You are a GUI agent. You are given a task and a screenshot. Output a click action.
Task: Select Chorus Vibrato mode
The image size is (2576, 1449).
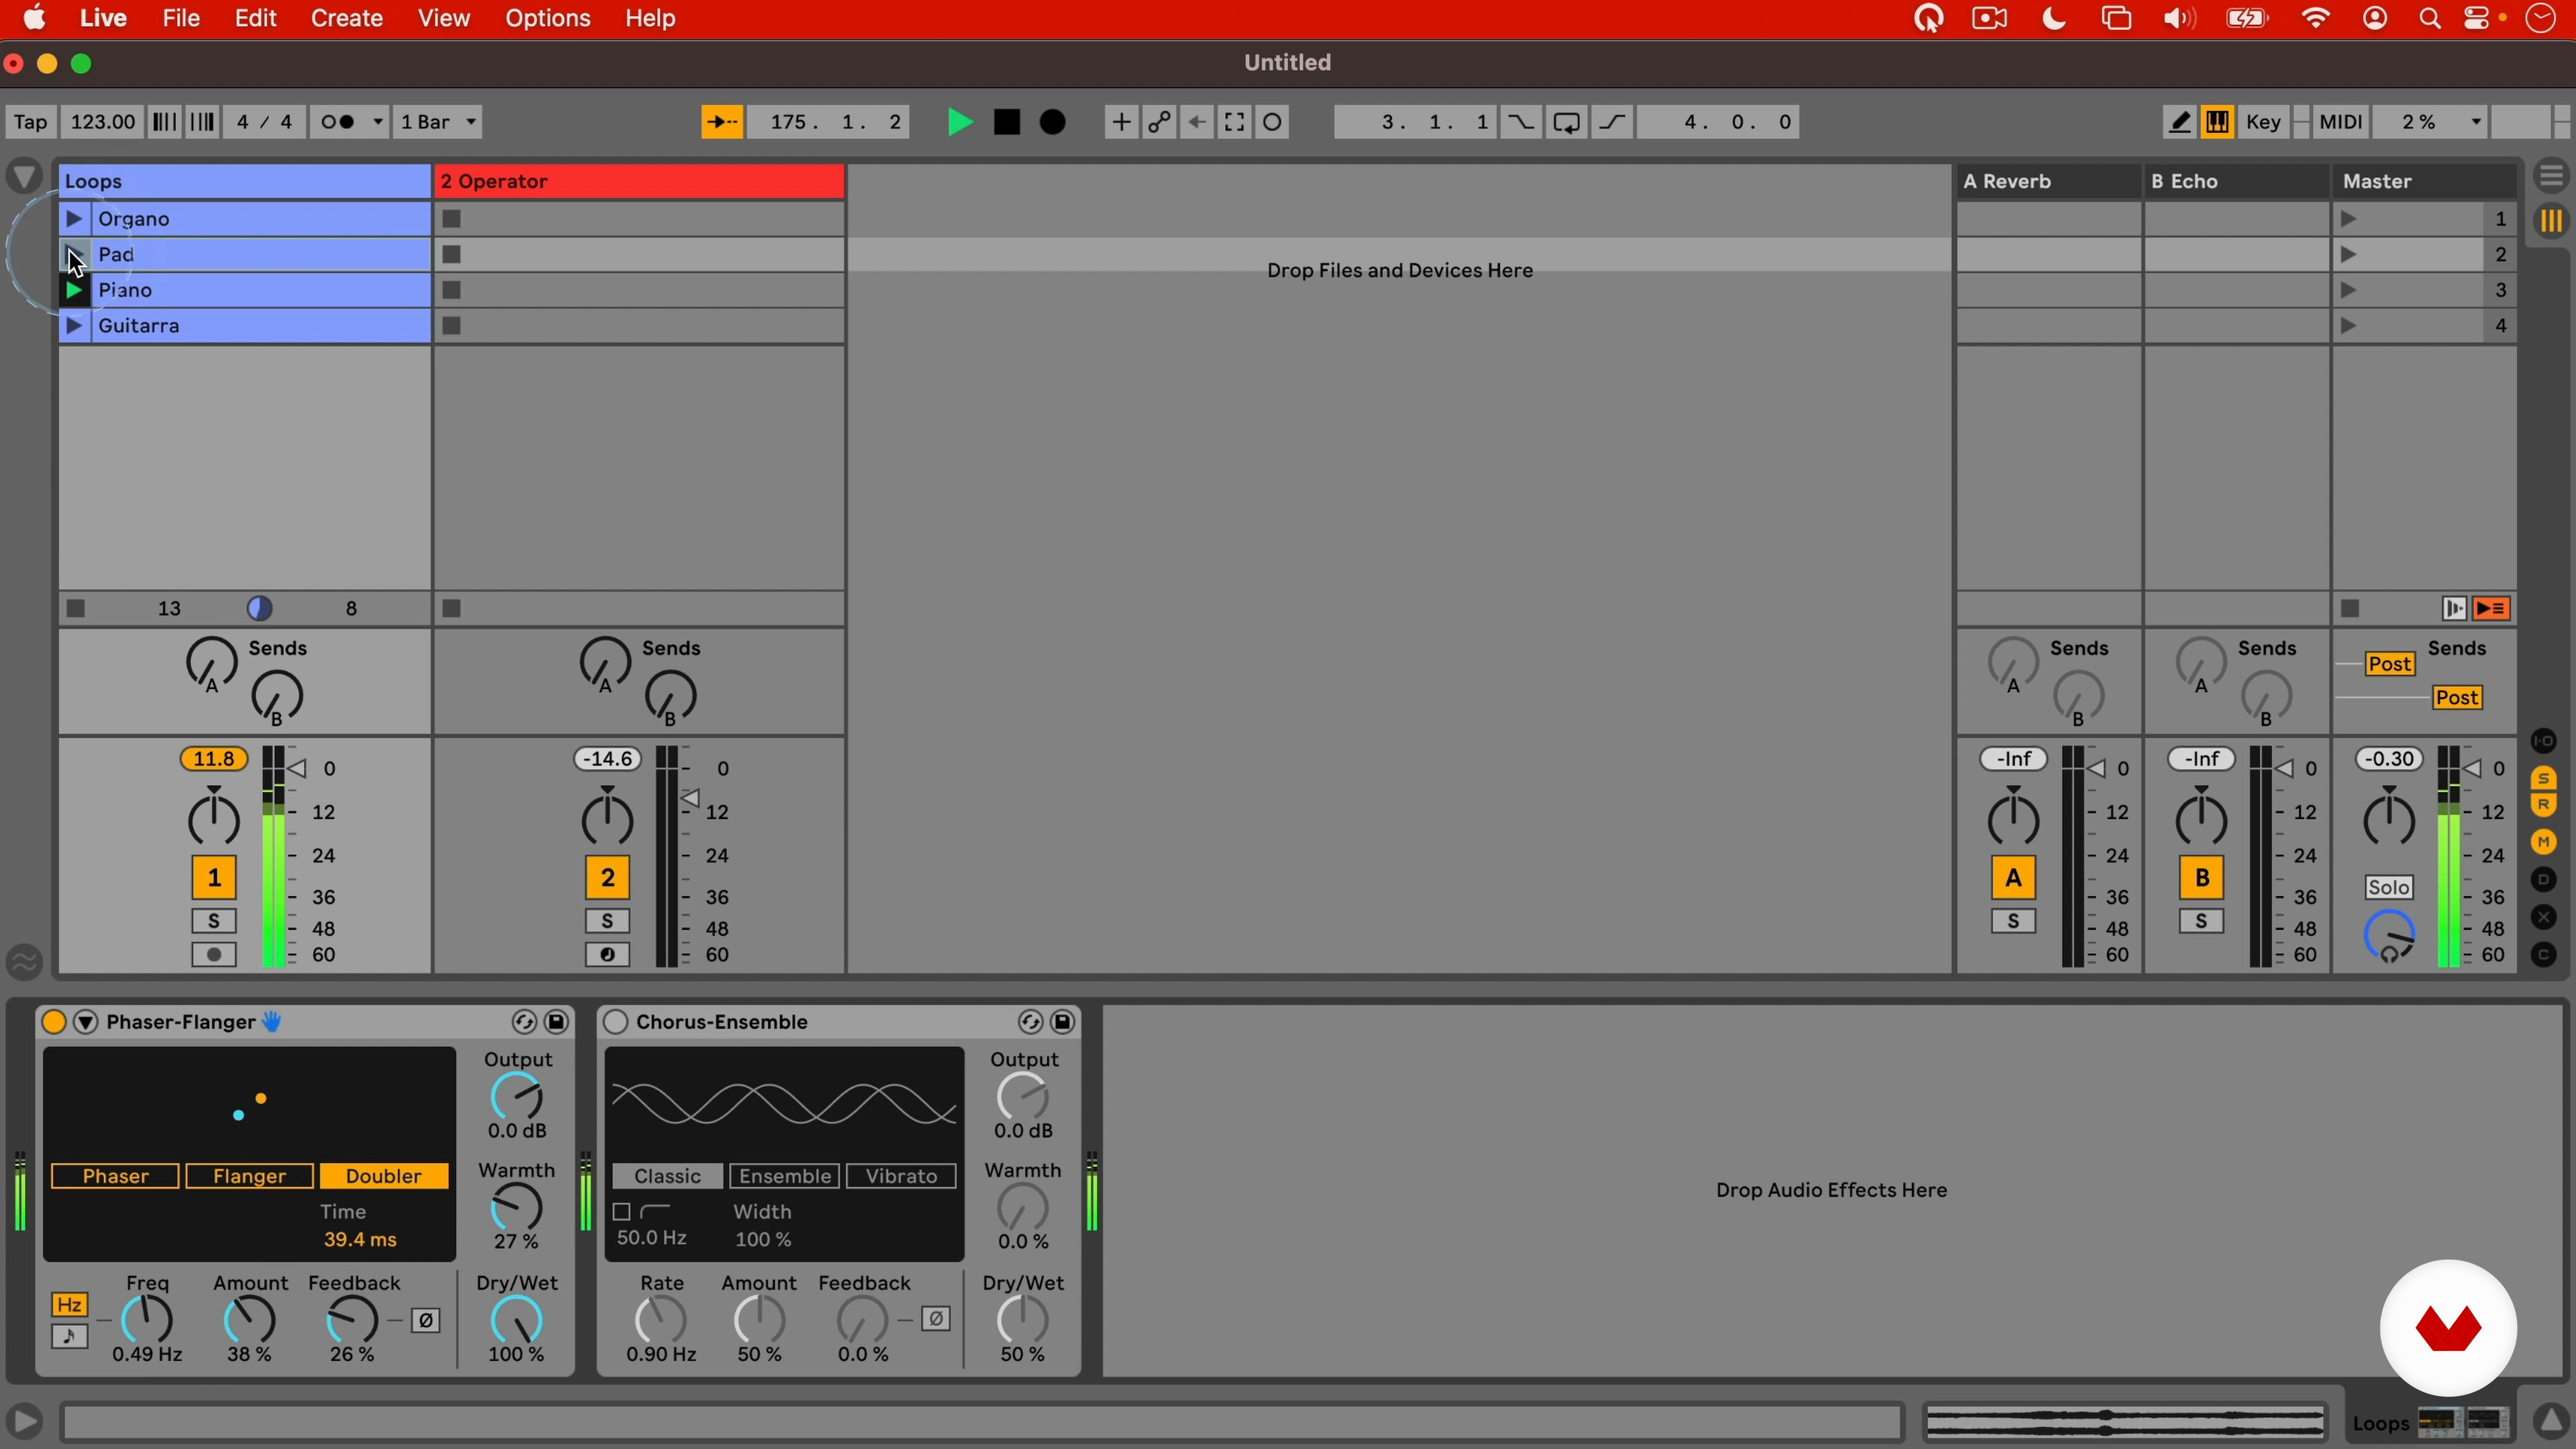902,1176
